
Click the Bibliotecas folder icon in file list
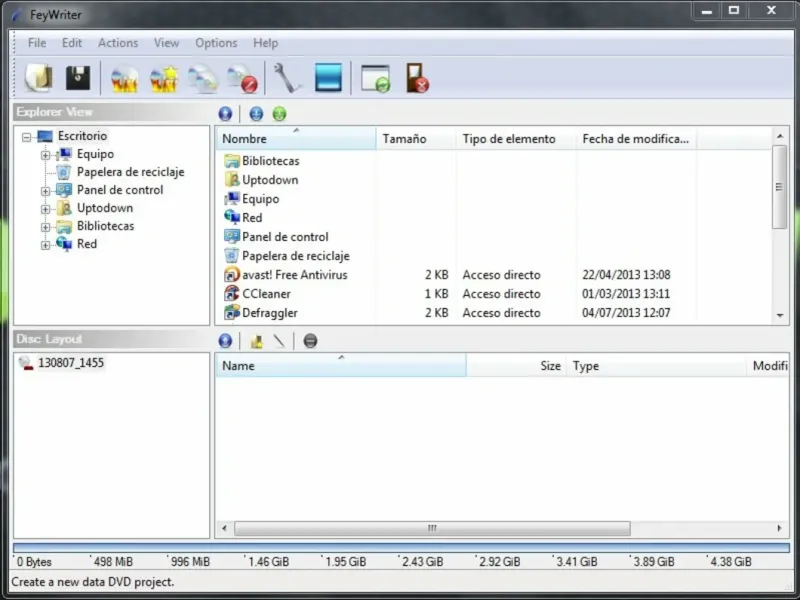(x=232, y=161)
